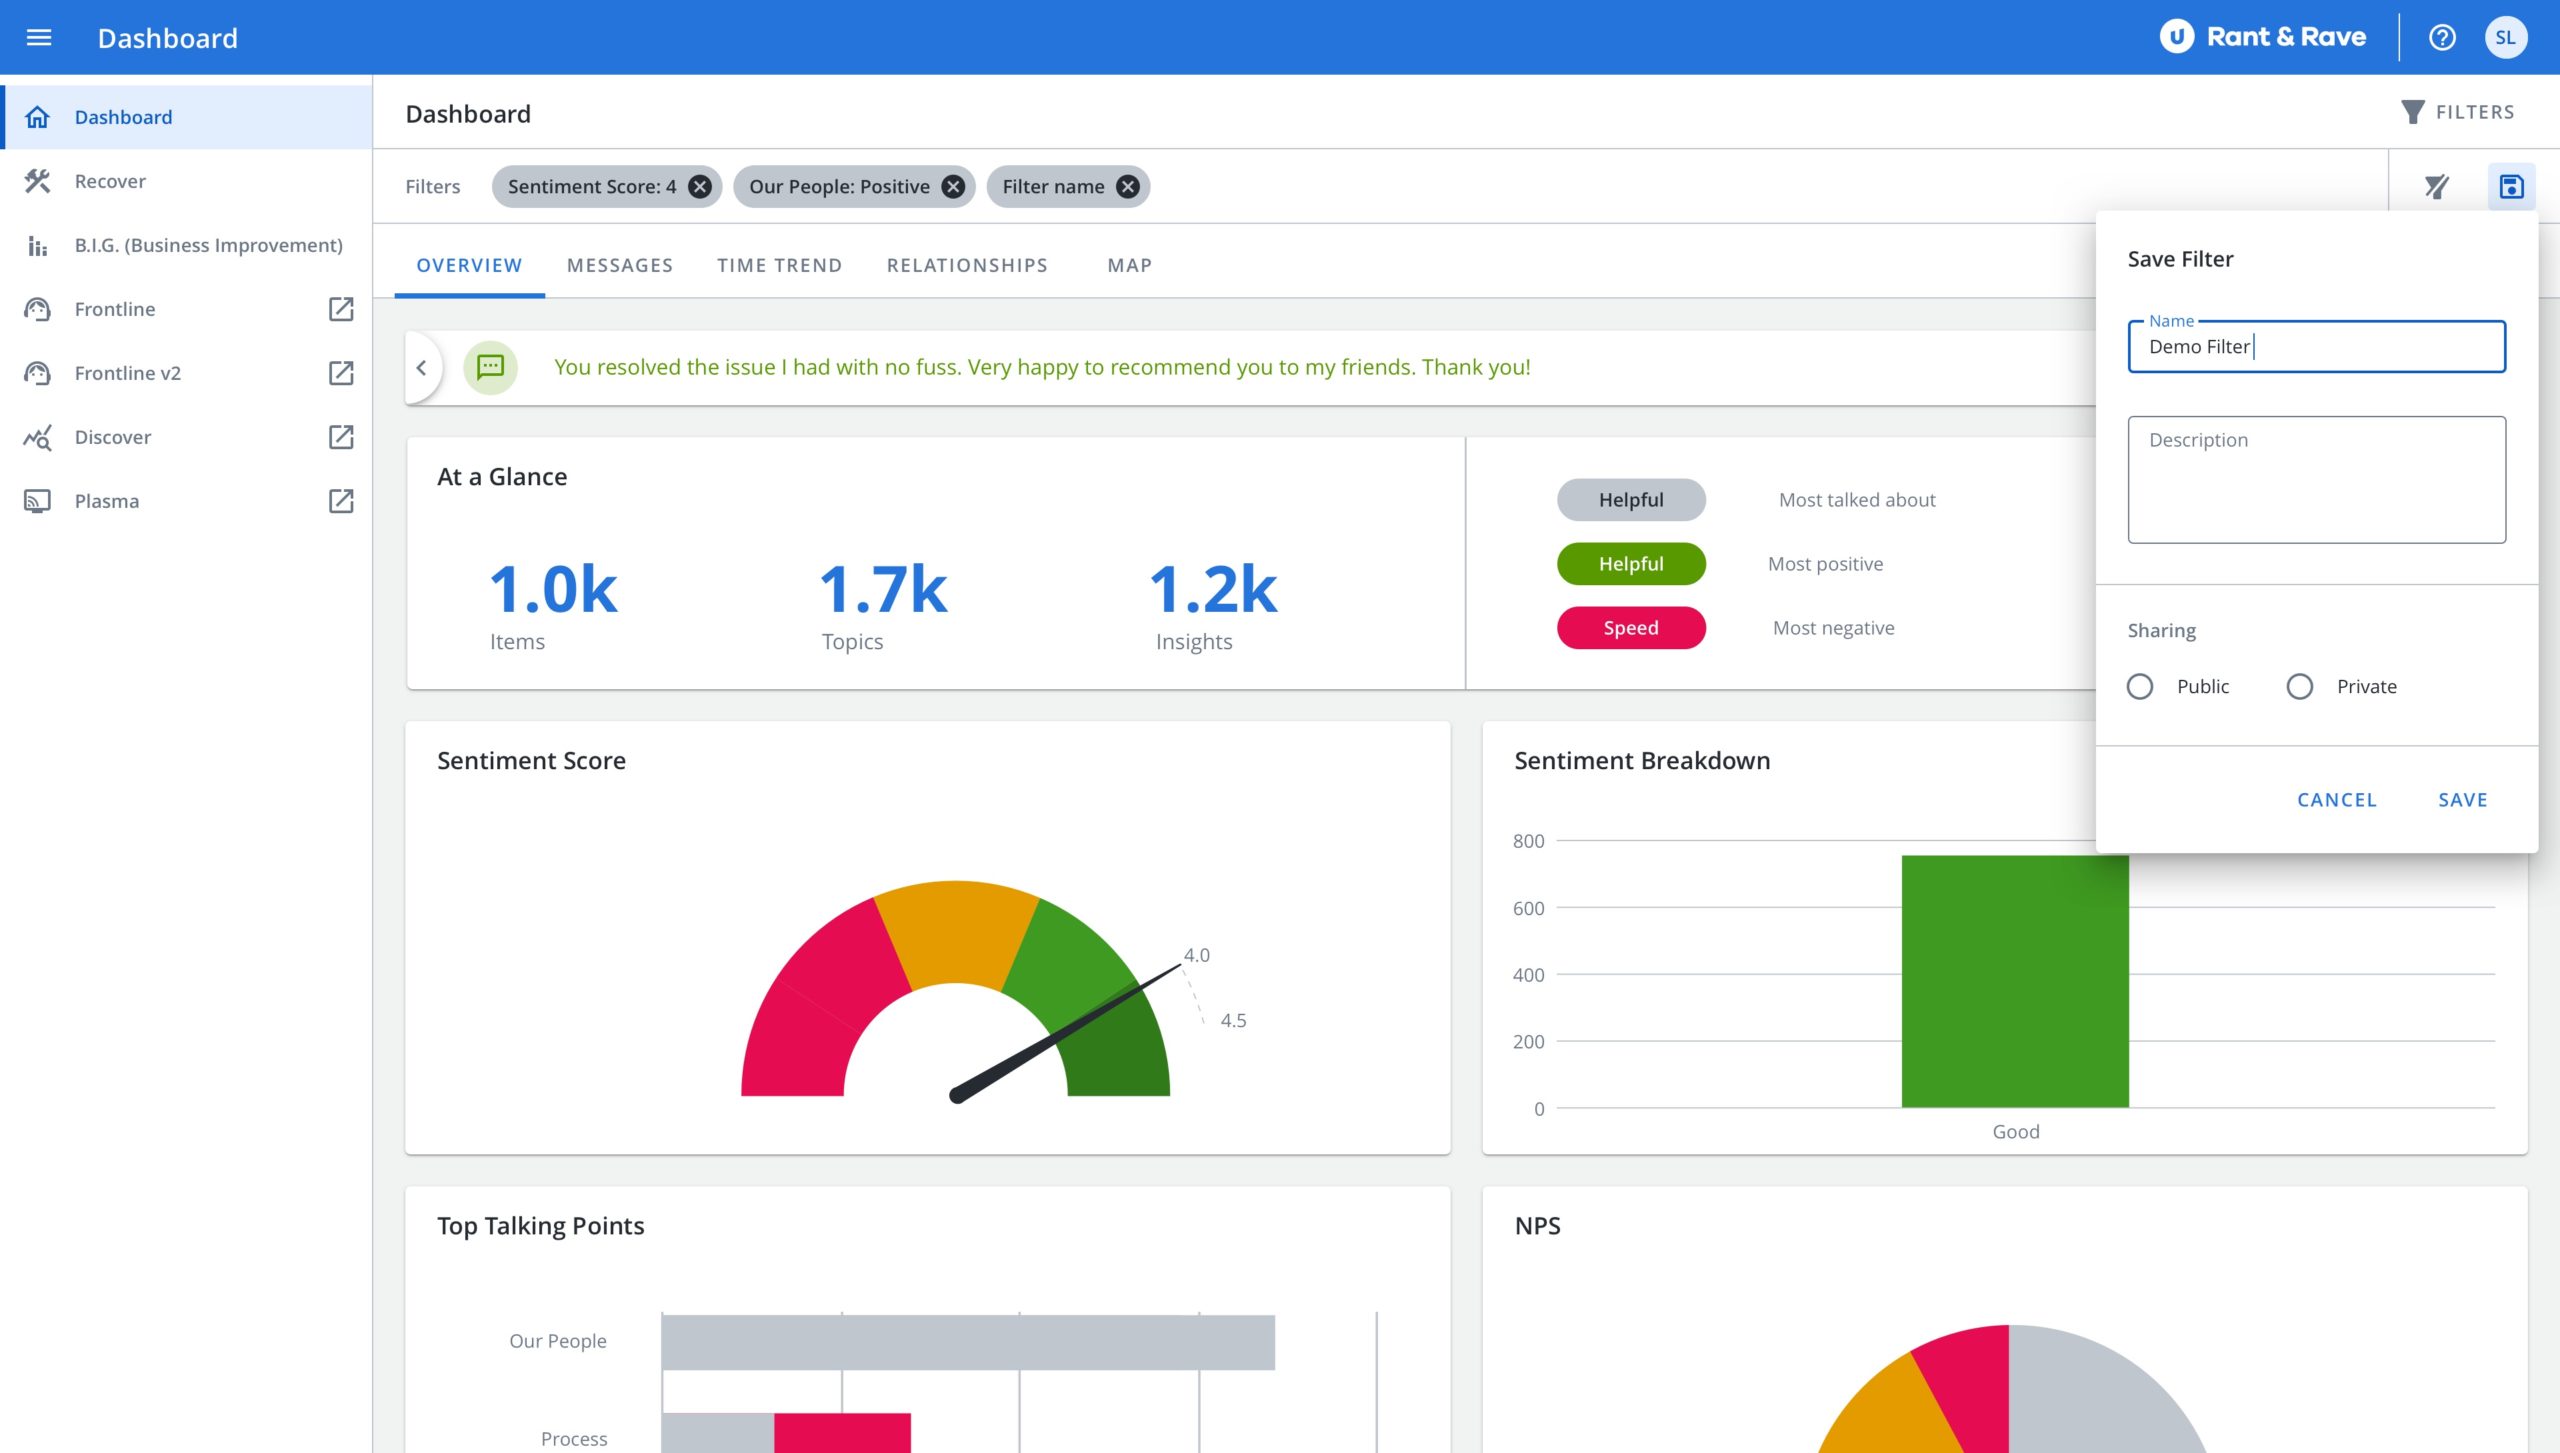2560x1453 pixels.
Task: Open Recover in the sidebar
Action: click(x=188, y=181)
